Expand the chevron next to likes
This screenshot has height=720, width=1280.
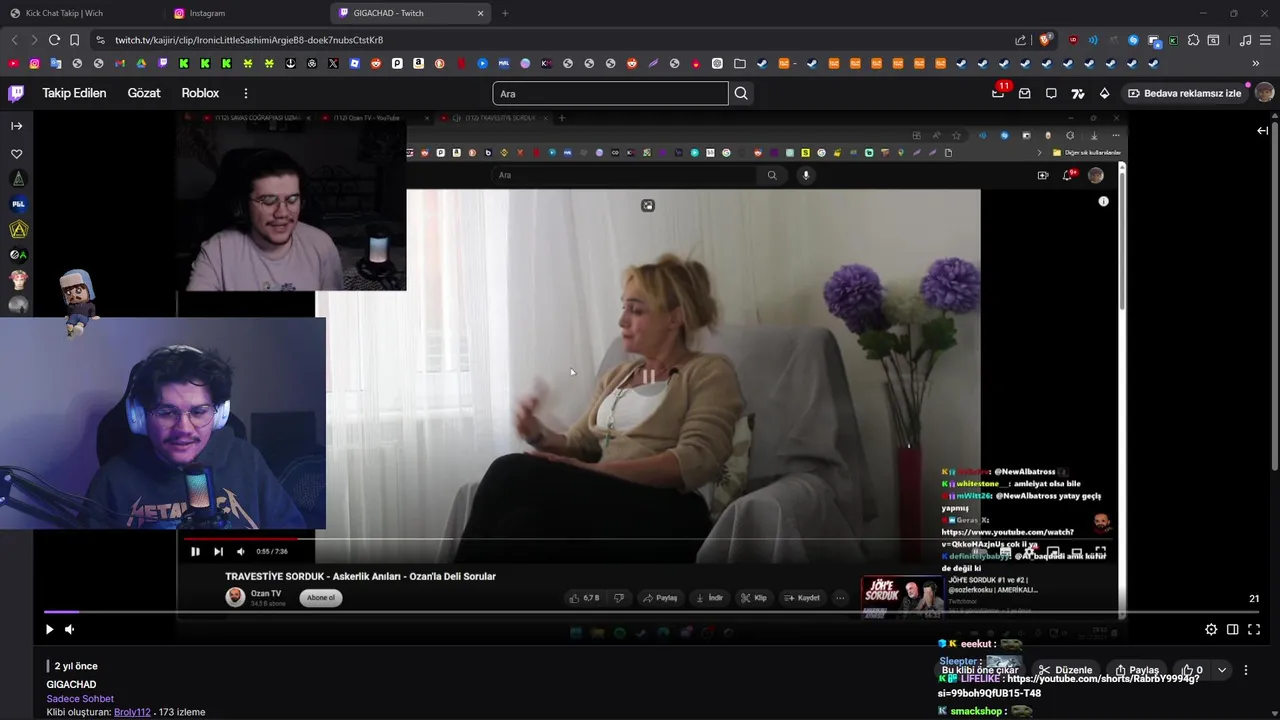[x=1221, y=670]
